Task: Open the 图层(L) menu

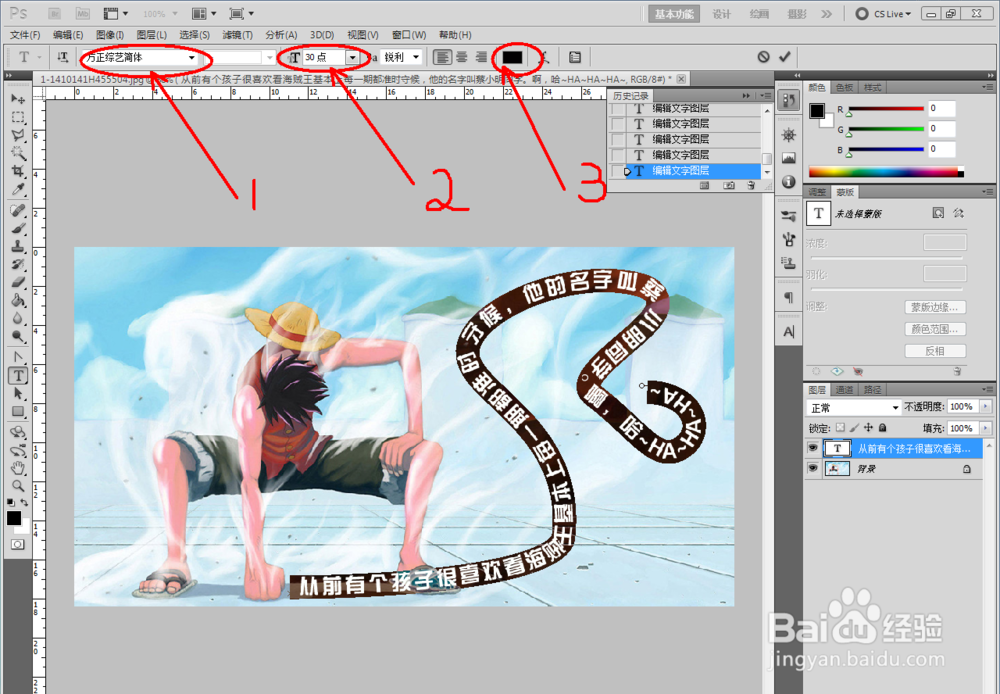Action: pos(151,35)
